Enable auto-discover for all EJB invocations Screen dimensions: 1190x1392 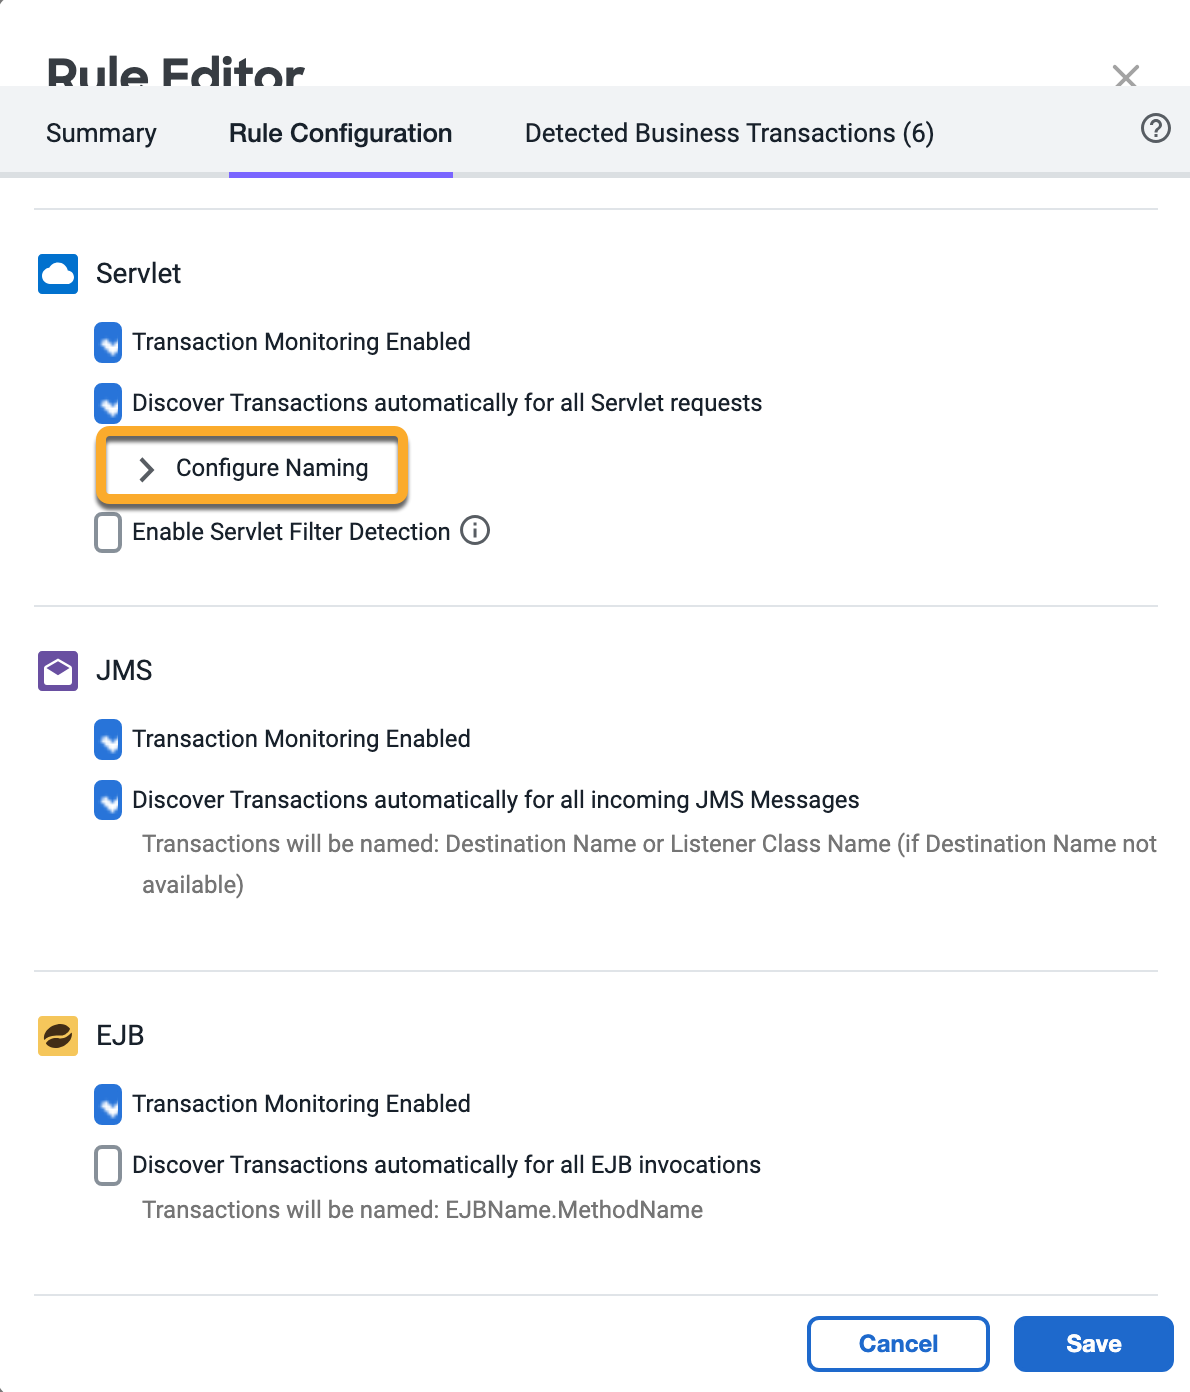pyautogui.click(x=108, y=1165)
